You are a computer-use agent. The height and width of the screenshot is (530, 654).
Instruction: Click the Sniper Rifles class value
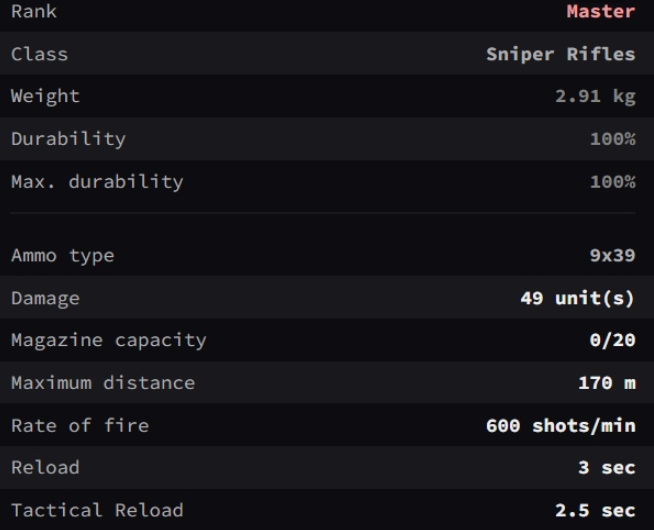561,54
